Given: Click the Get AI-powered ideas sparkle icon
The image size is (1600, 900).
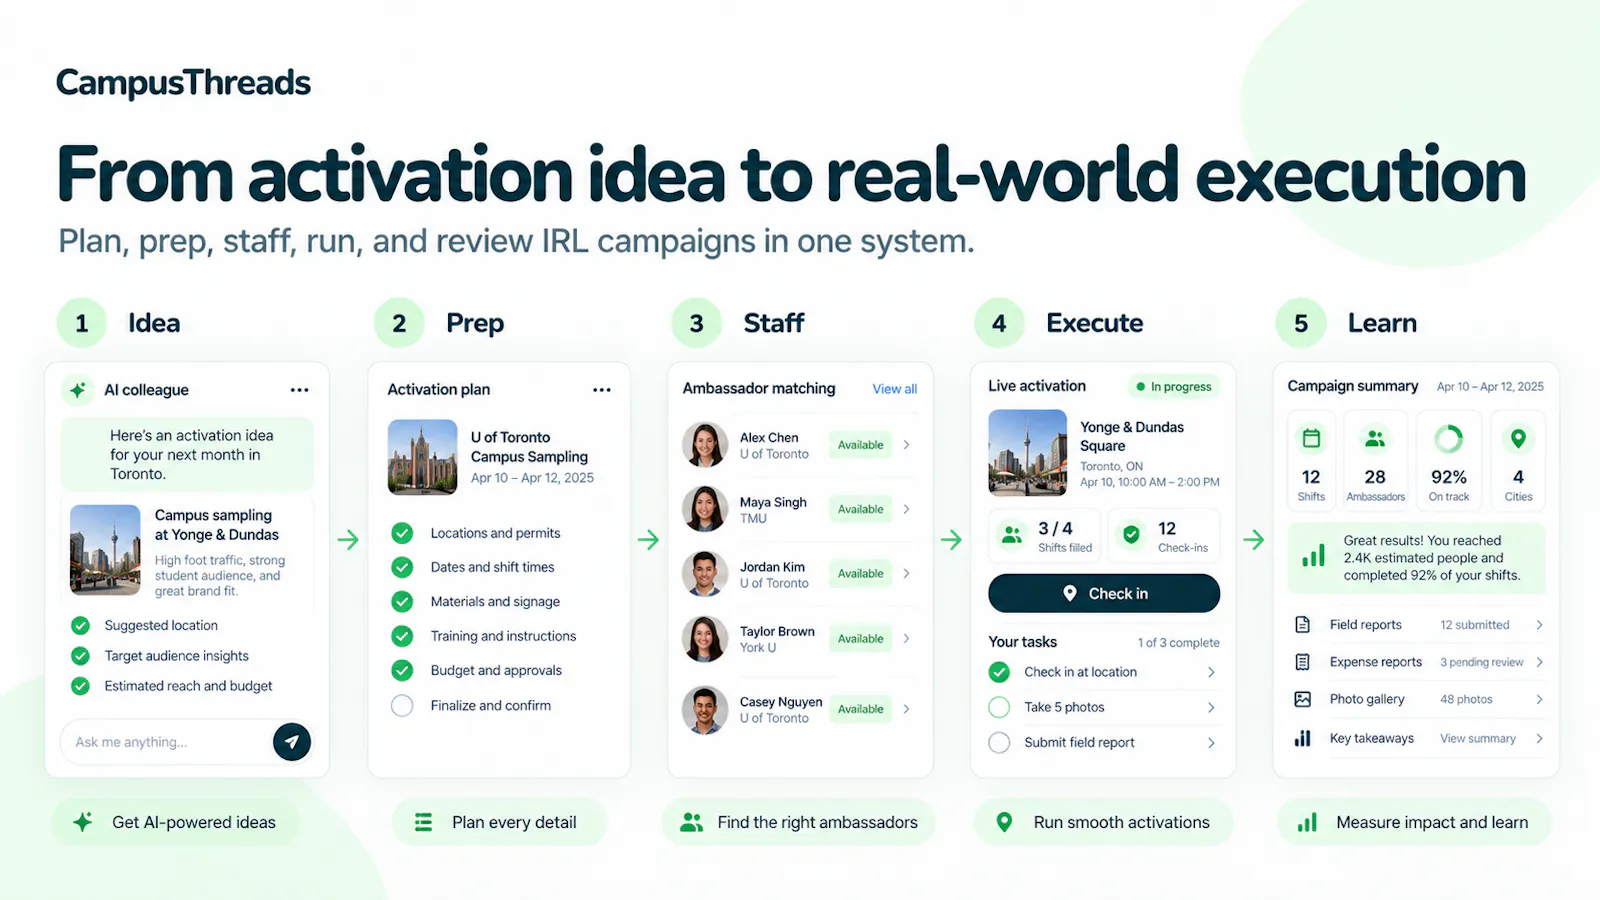Looking at the screenshot, I should [x=83, y=822].
